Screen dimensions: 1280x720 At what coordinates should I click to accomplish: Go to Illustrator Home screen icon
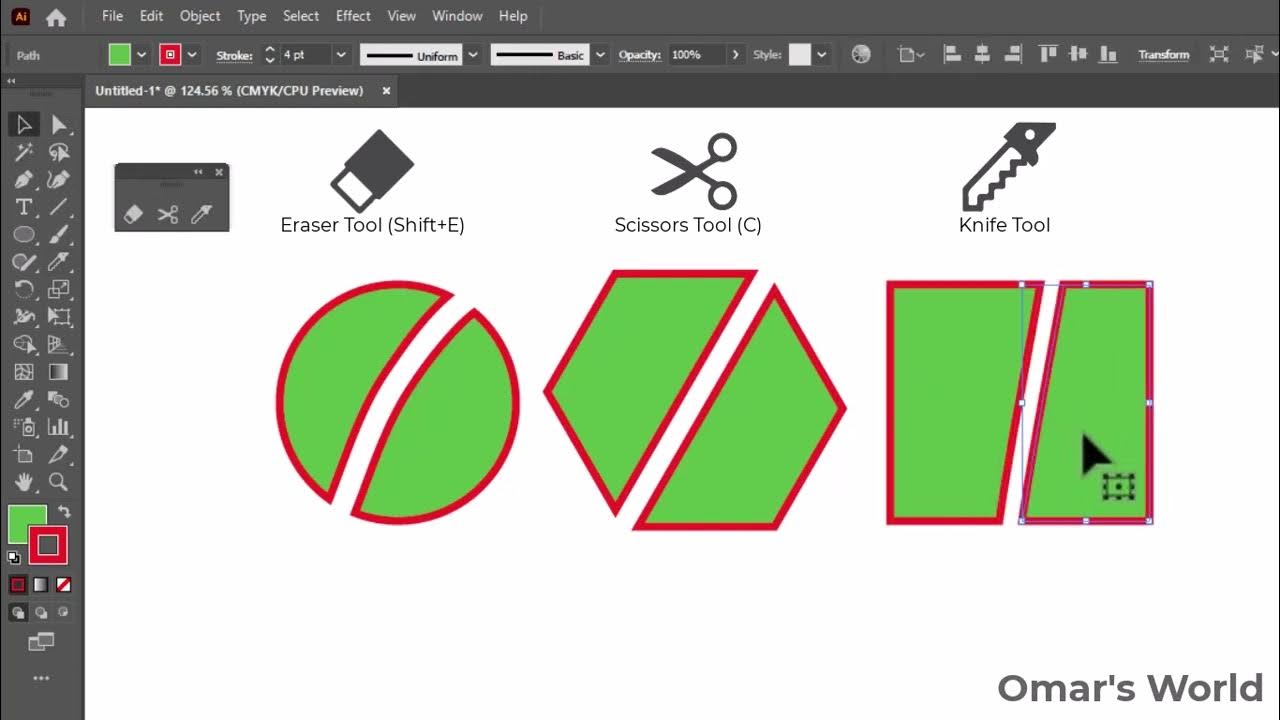(56, 17)
